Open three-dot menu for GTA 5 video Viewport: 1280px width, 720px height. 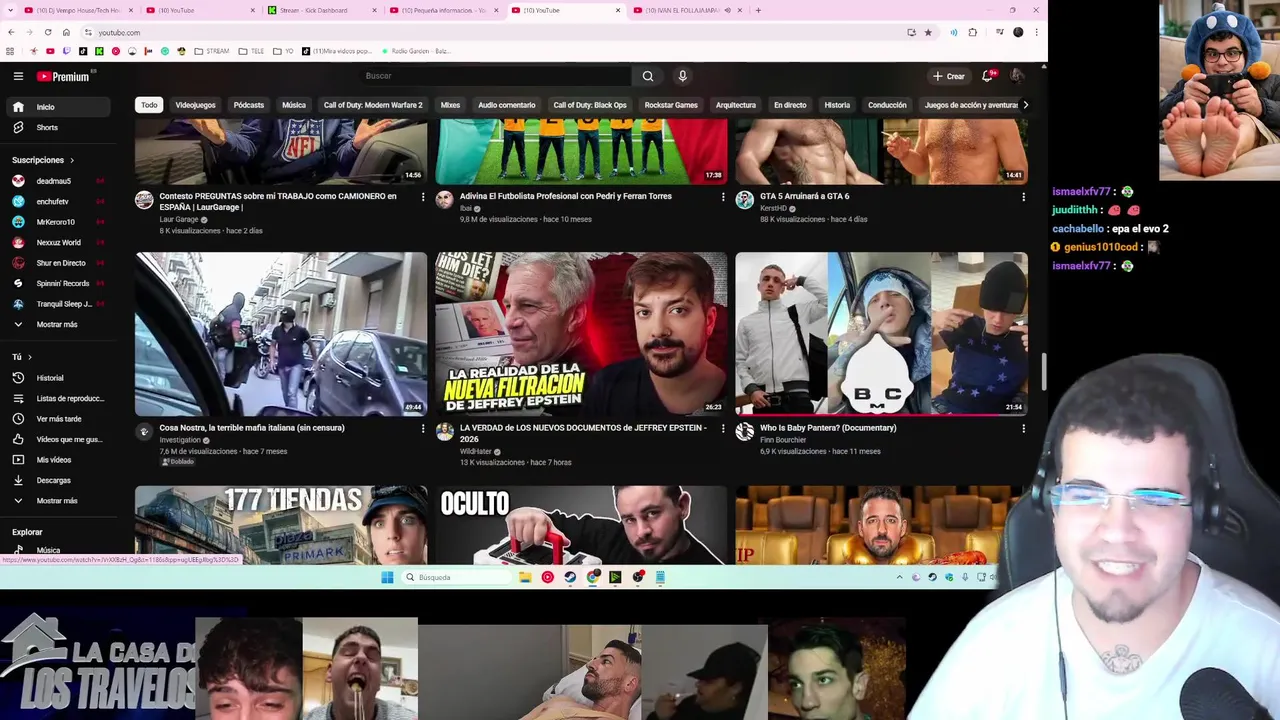[x=1022, y=197]
